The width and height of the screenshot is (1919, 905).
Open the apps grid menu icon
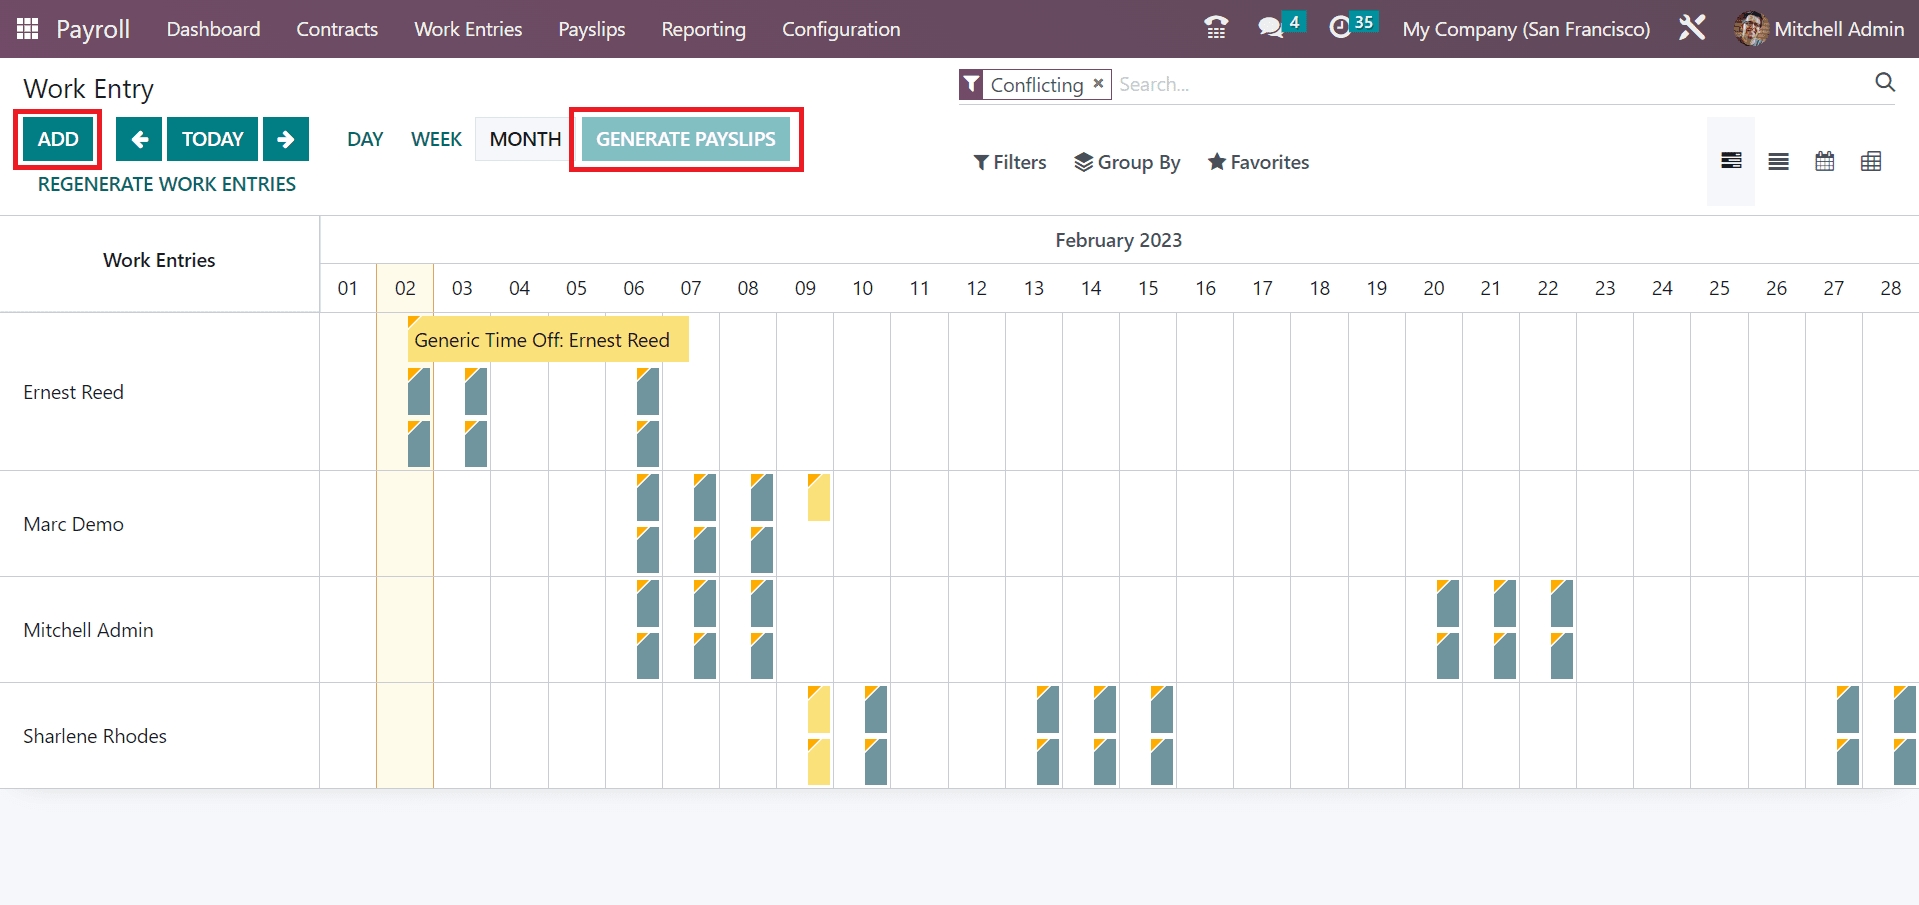(x=27, y=29)
